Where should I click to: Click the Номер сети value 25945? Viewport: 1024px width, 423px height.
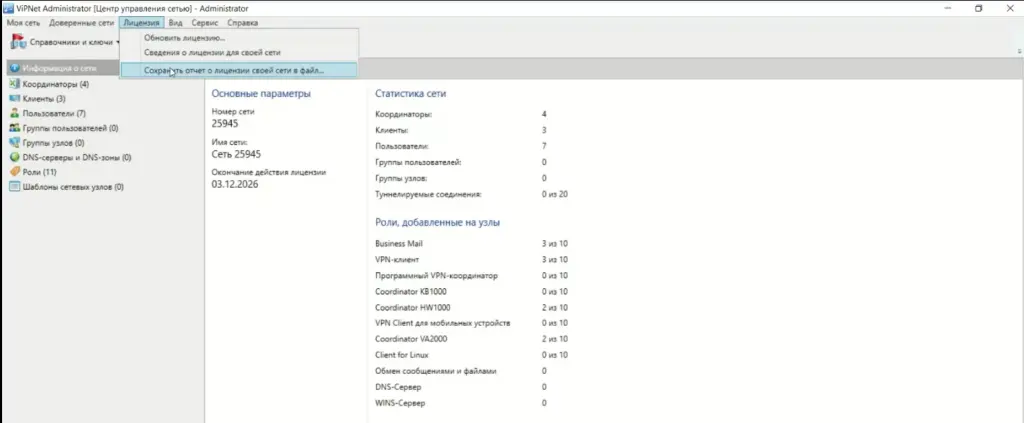click(x=225, y=123)
